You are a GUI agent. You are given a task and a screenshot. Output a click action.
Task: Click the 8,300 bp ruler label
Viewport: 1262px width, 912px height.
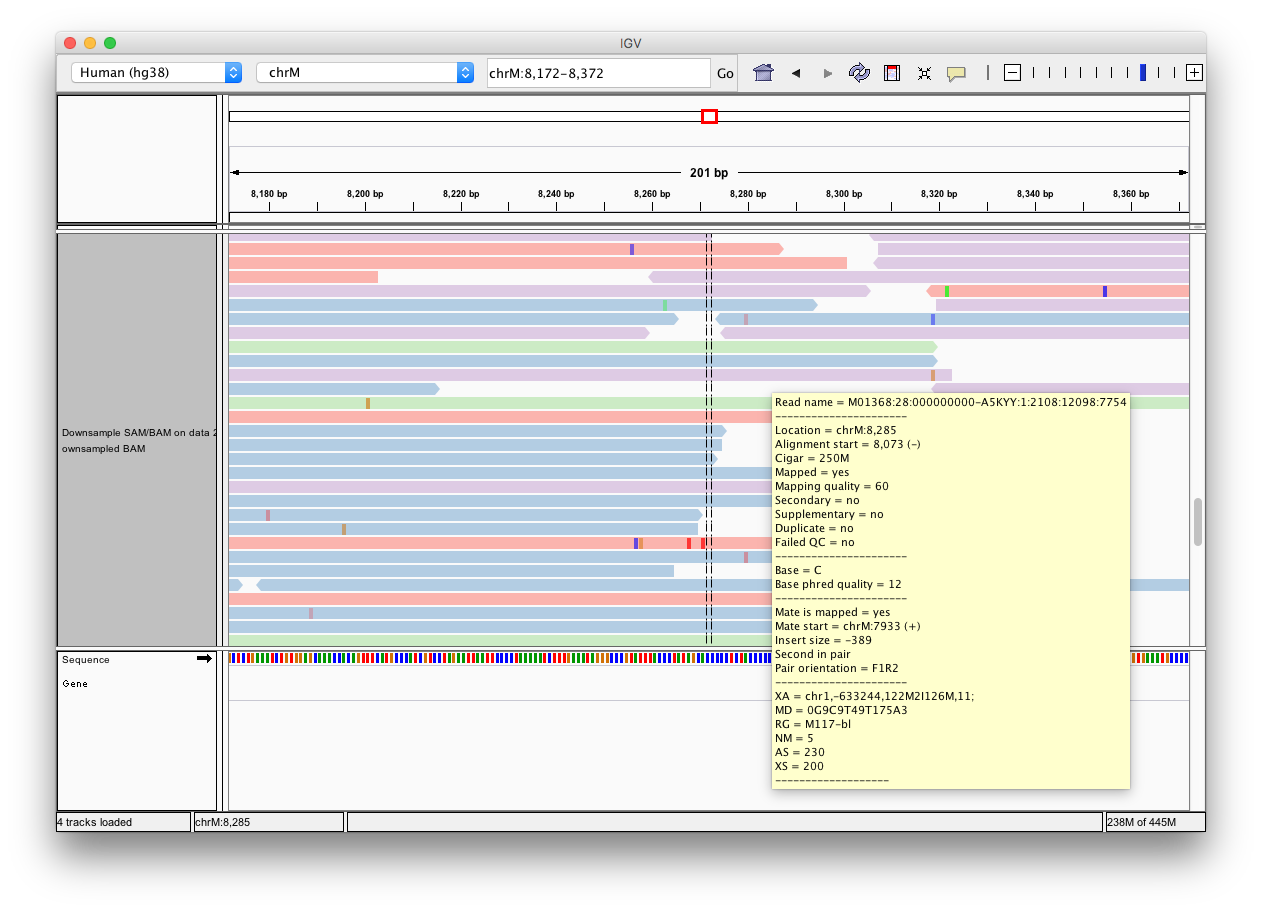pyautogui.click(x=844, y=194)
